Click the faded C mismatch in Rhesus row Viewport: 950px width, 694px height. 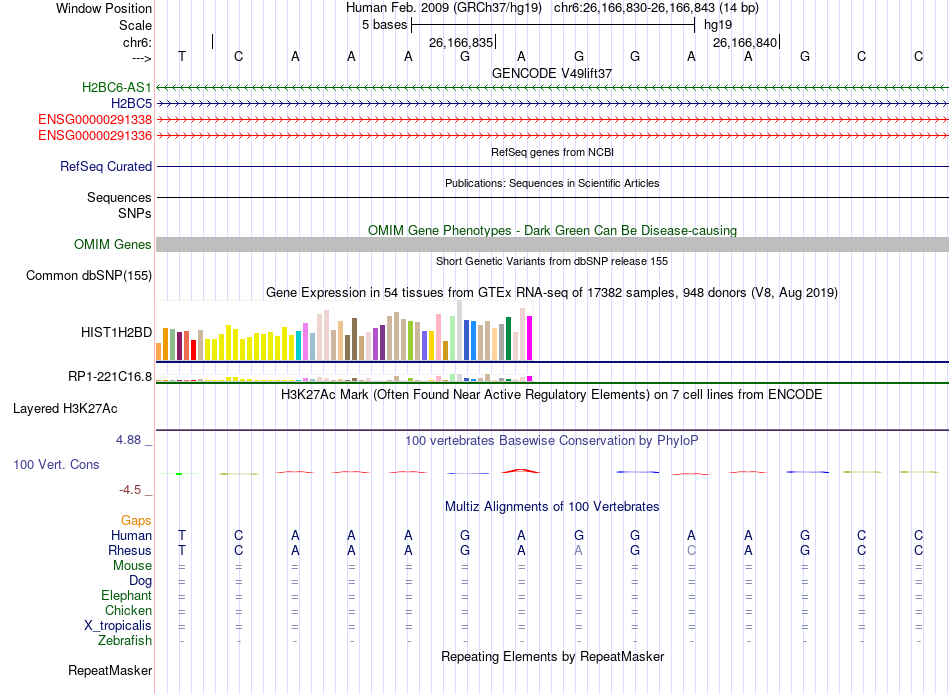691,550
